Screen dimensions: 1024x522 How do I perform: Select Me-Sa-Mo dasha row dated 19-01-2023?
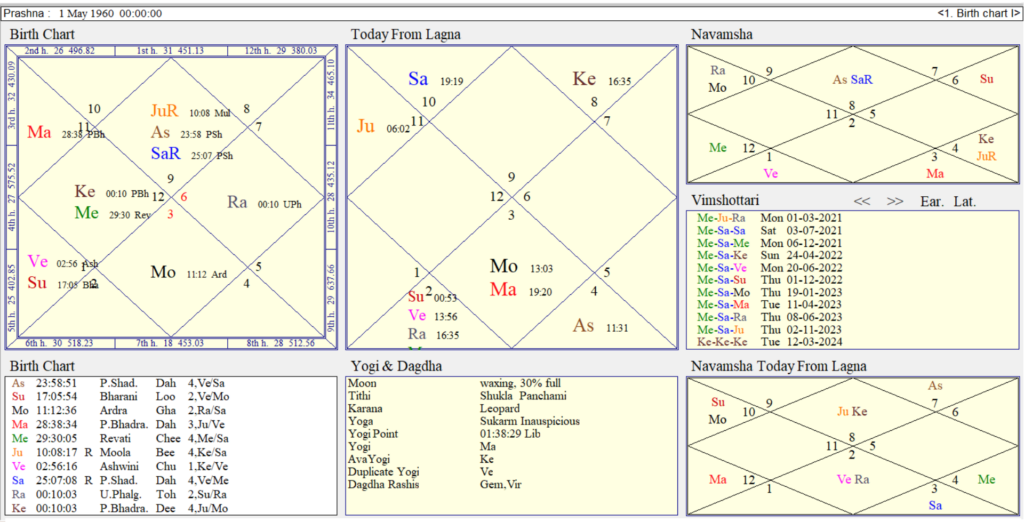coord(770,292)
